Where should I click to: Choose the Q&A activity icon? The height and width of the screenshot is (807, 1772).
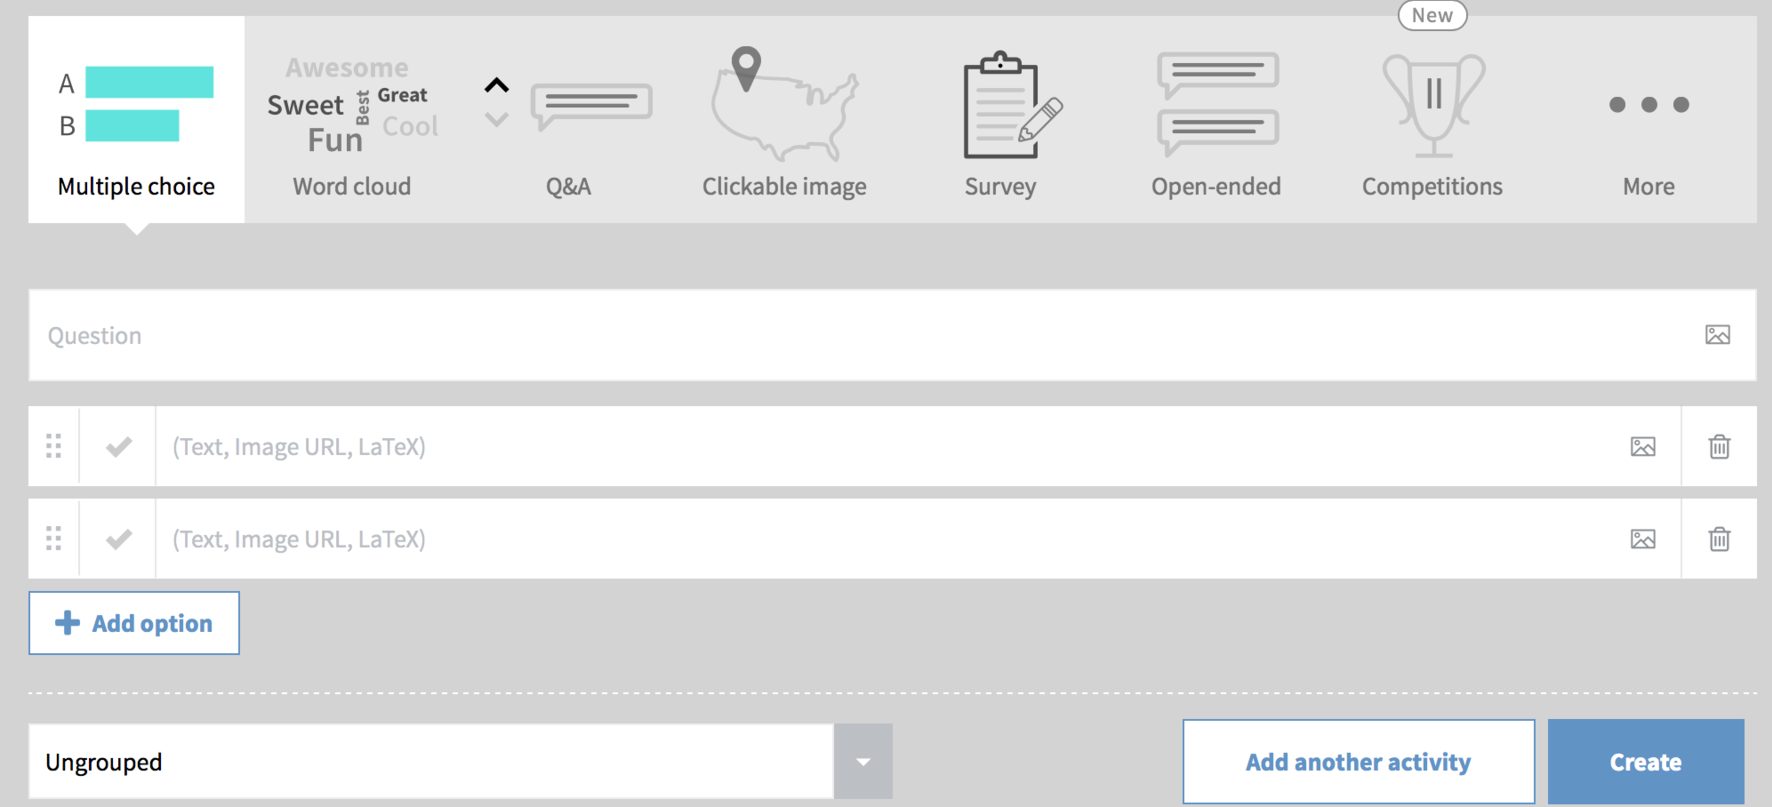(x=568, y=105)
